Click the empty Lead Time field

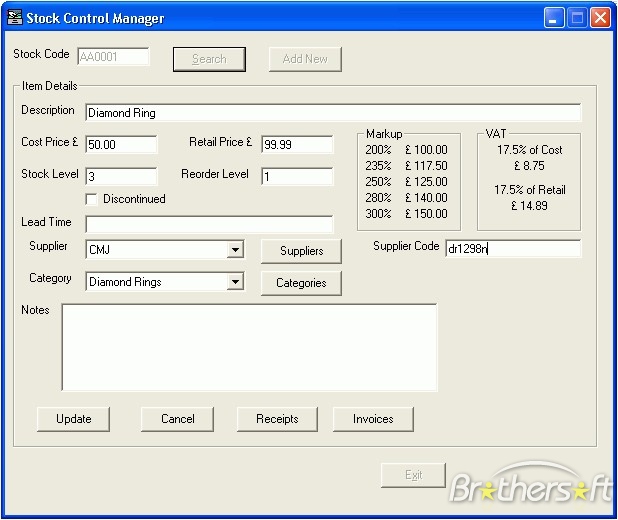209,224
